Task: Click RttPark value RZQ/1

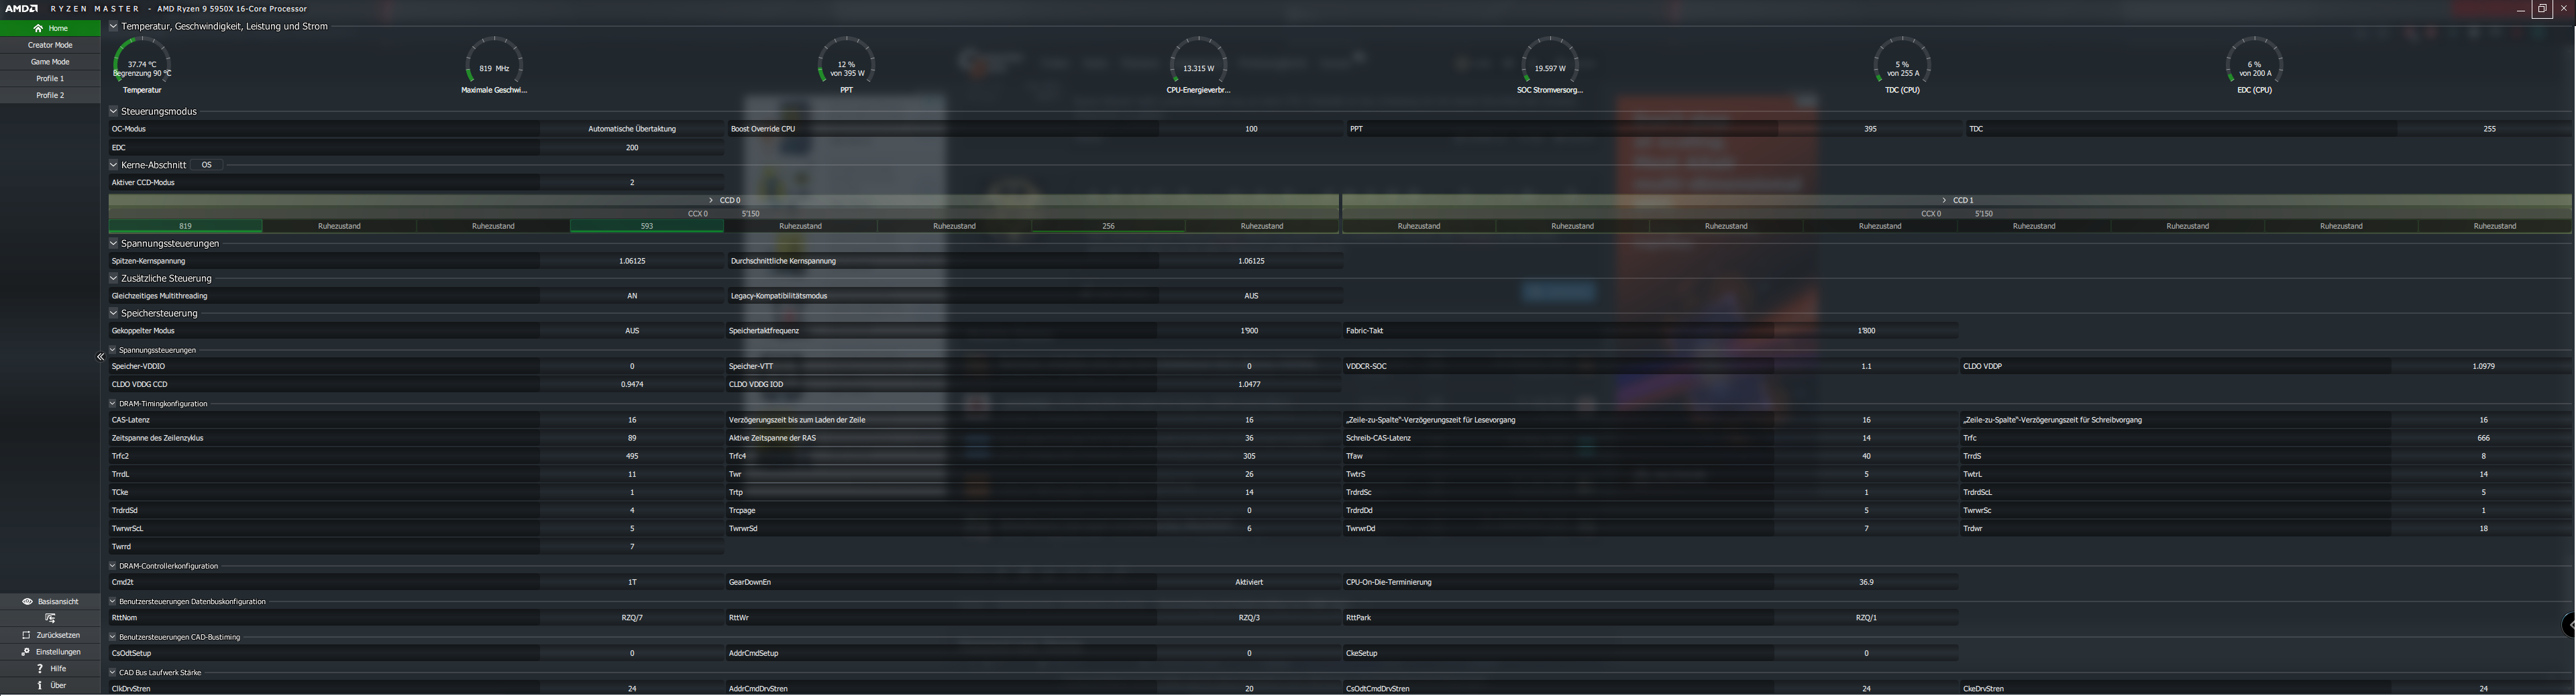Action: tap(1866, 618)
